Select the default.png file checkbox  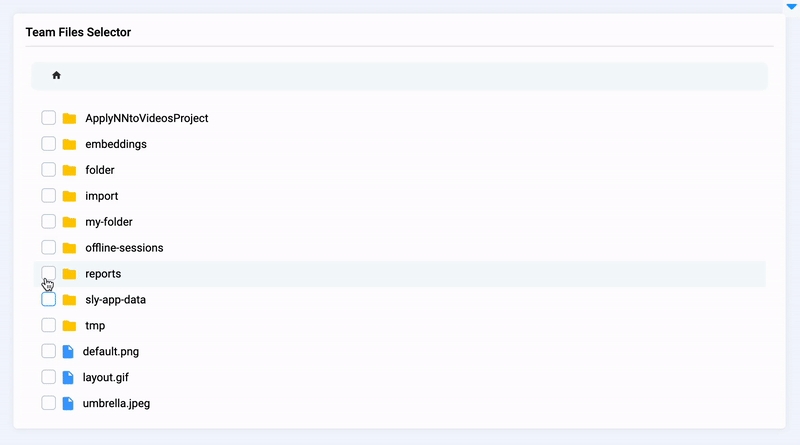(x=48, y=351)
